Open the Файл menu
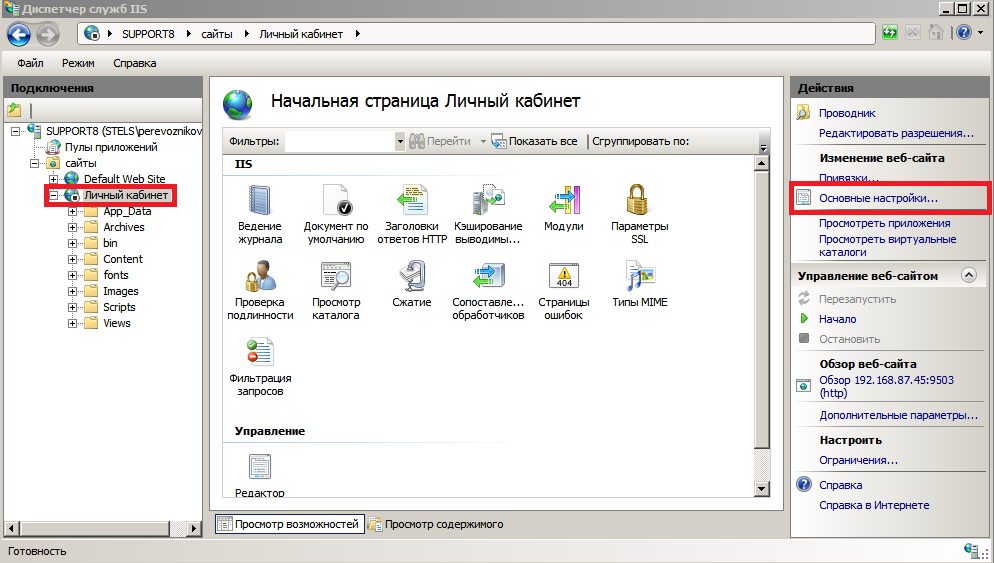Viewport: 994px width, 563px height. tap(30, 63)
